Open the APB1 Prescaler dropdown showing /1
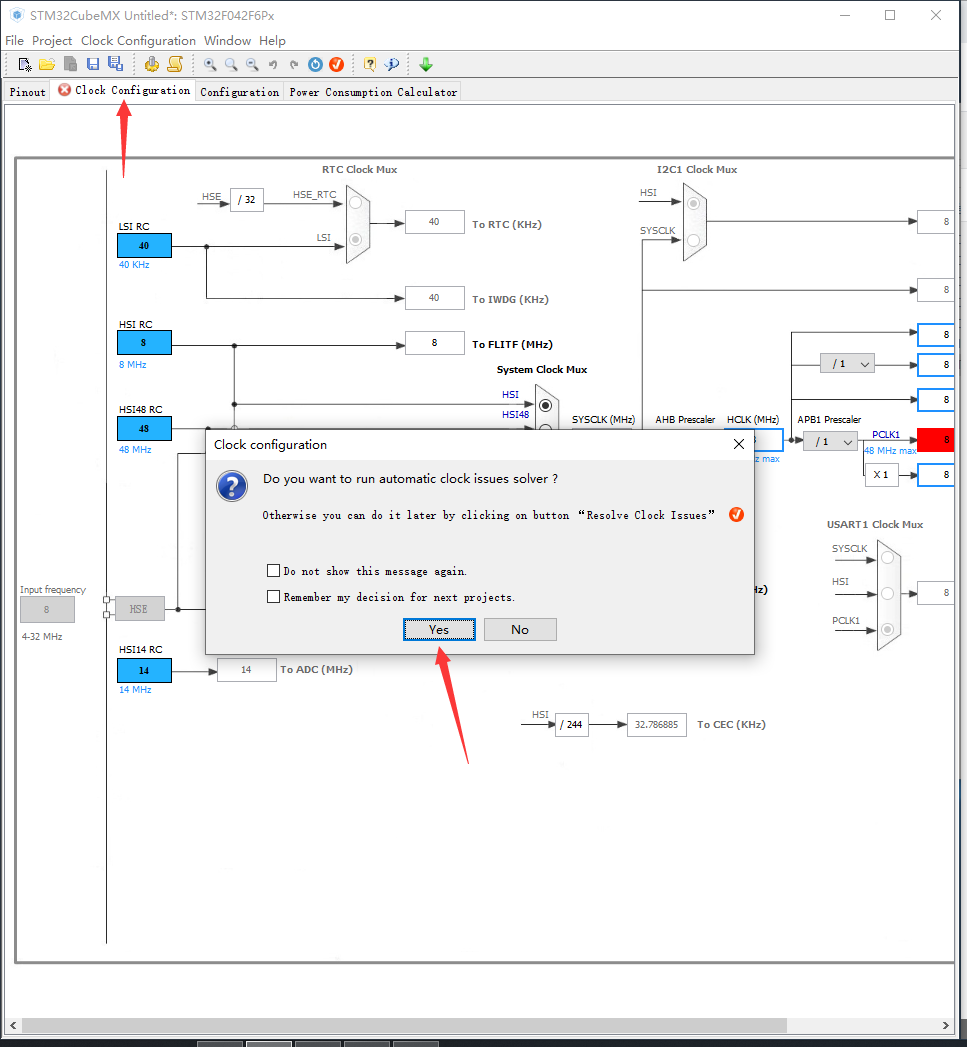967x1047 pixels. pos(830,441)
